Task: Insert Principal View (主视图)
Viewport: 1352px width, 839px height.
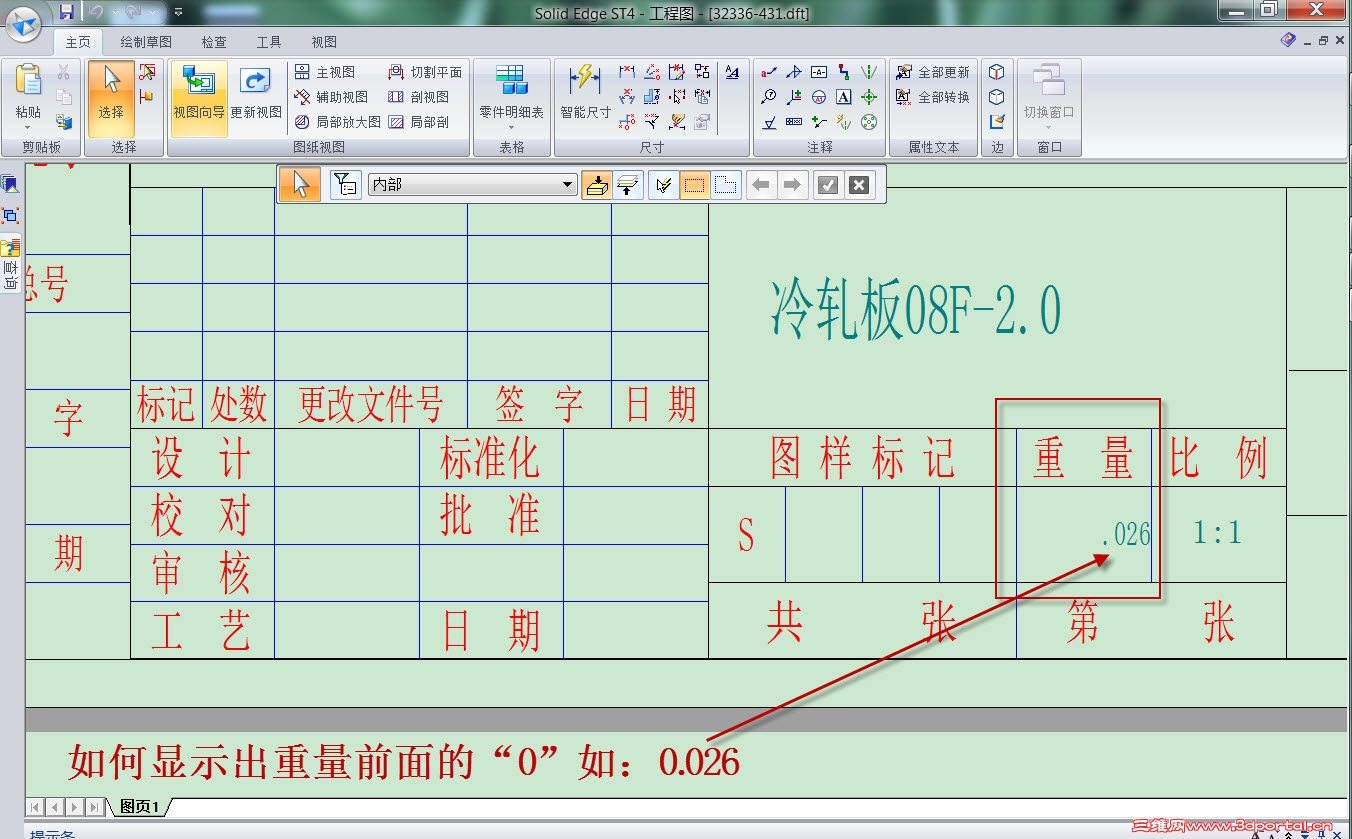Action: (325, 72)
